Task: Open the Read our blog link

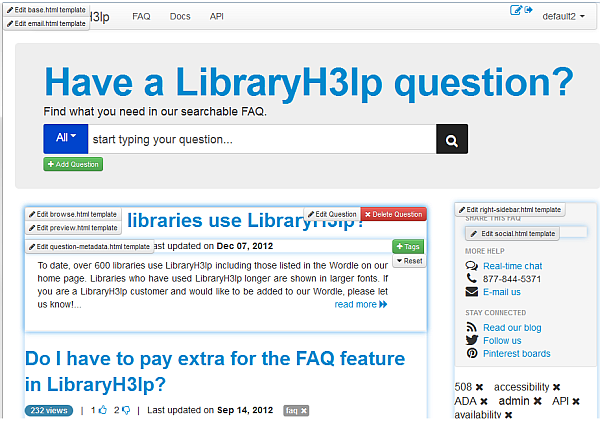Action: point(512,328)
